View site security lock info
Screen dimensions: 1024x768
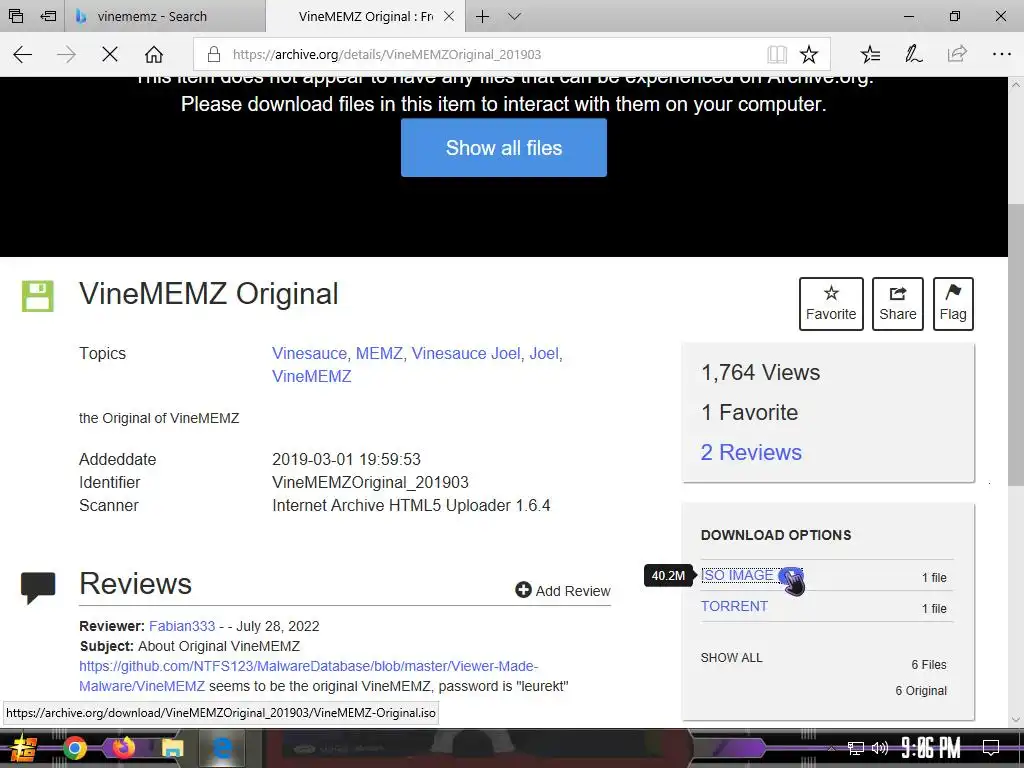pyautogui.click(x=214, y=54)
